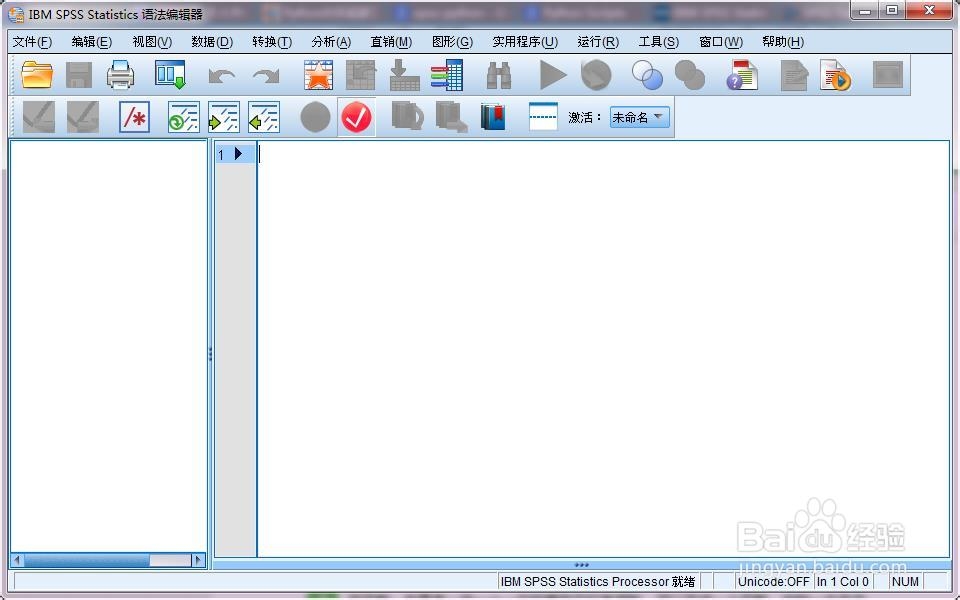Click the indent syntax right arrow icon
Image resolution: width=960 pixels, height=600 pixels.
point(223,117)
